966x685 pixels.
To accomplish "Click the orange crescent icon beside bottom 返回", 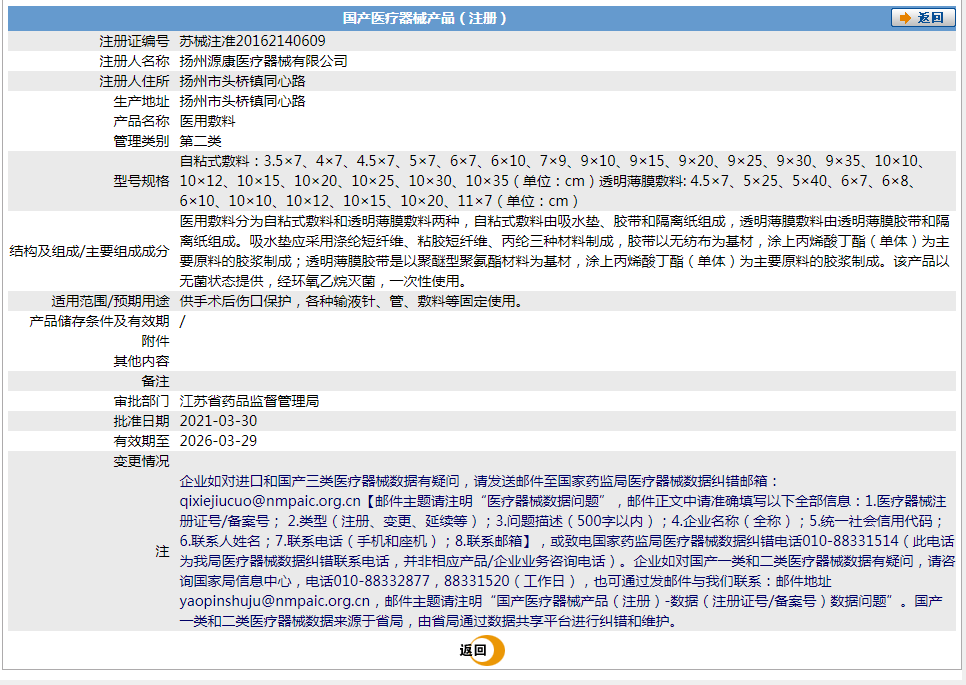I will (493, 650).
